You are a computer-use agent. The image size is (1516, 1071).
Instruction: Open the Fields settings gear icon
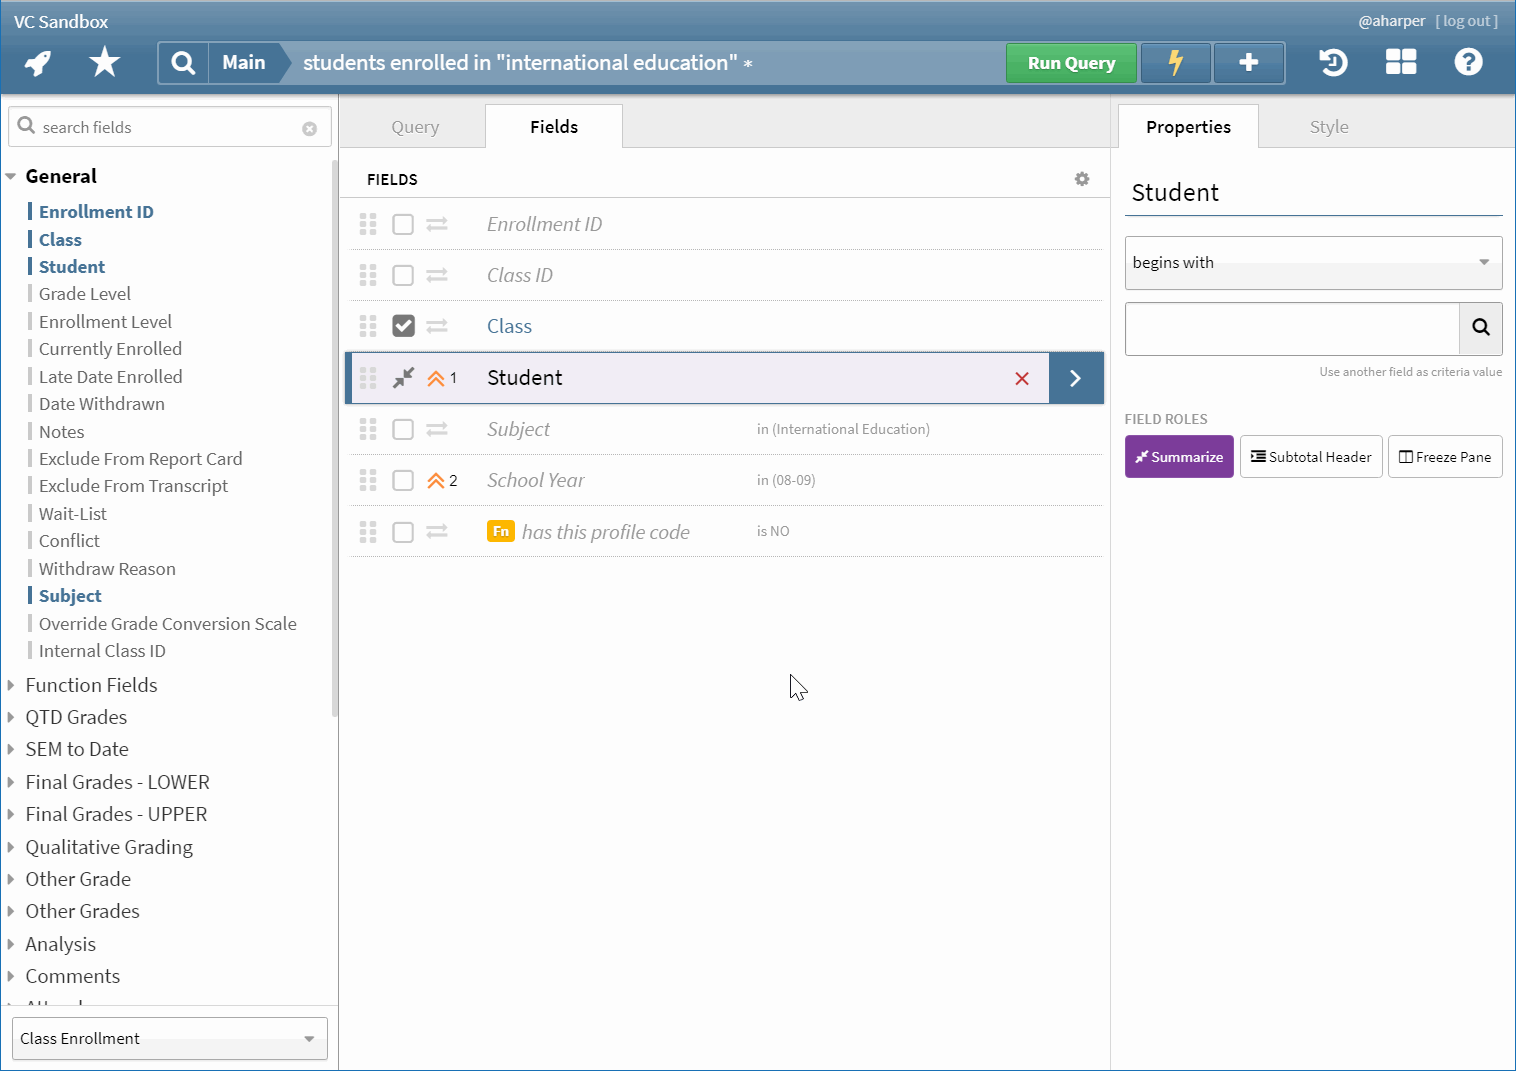point(1081,179)
